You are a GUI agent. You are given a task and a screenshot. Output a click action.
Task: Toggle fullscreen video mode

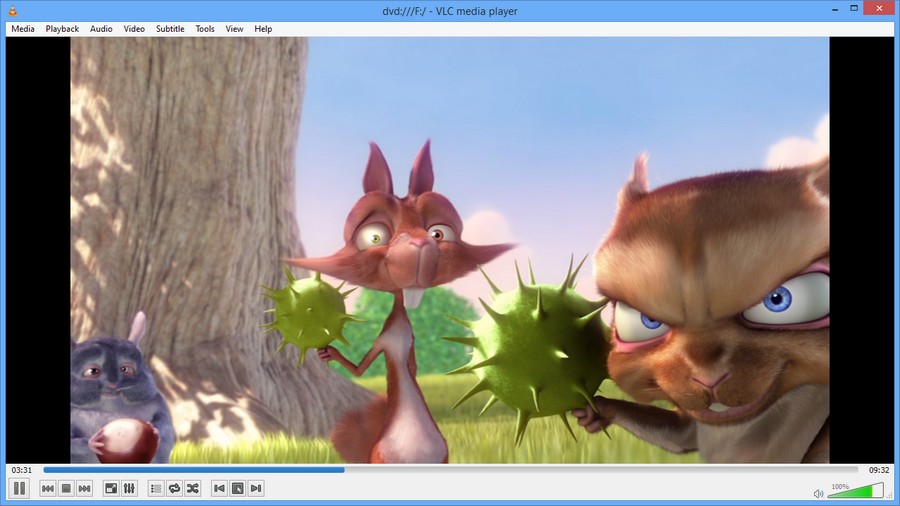coord(111,488)
